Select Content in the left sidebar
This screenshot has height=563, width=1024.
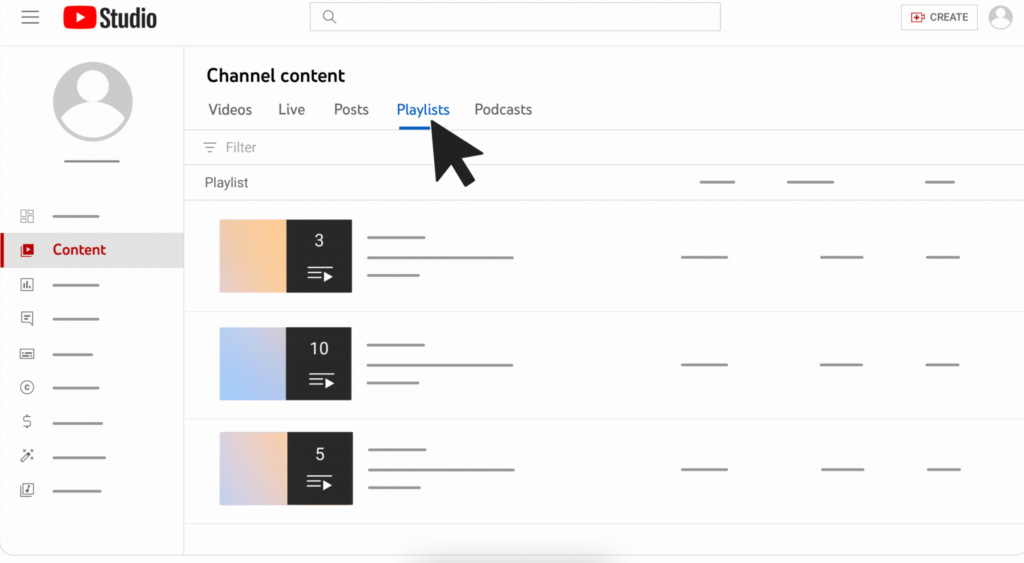click(79, 250)
